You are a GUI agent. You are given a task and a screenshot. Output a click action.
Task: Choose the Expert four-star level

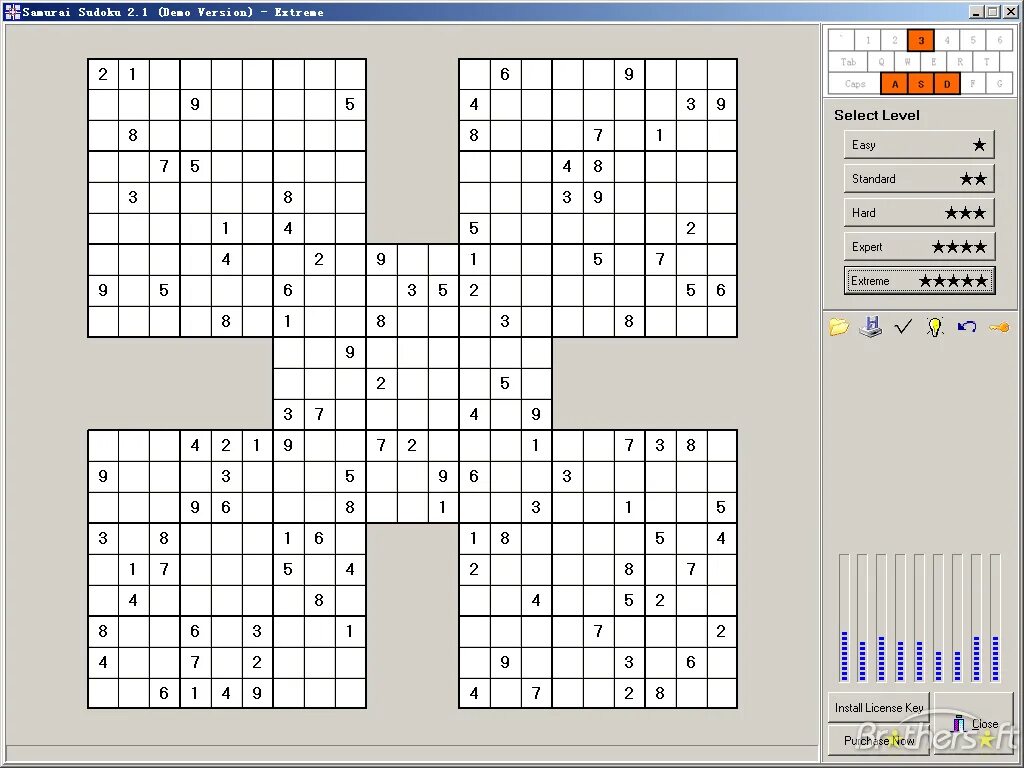click(919, 247)
